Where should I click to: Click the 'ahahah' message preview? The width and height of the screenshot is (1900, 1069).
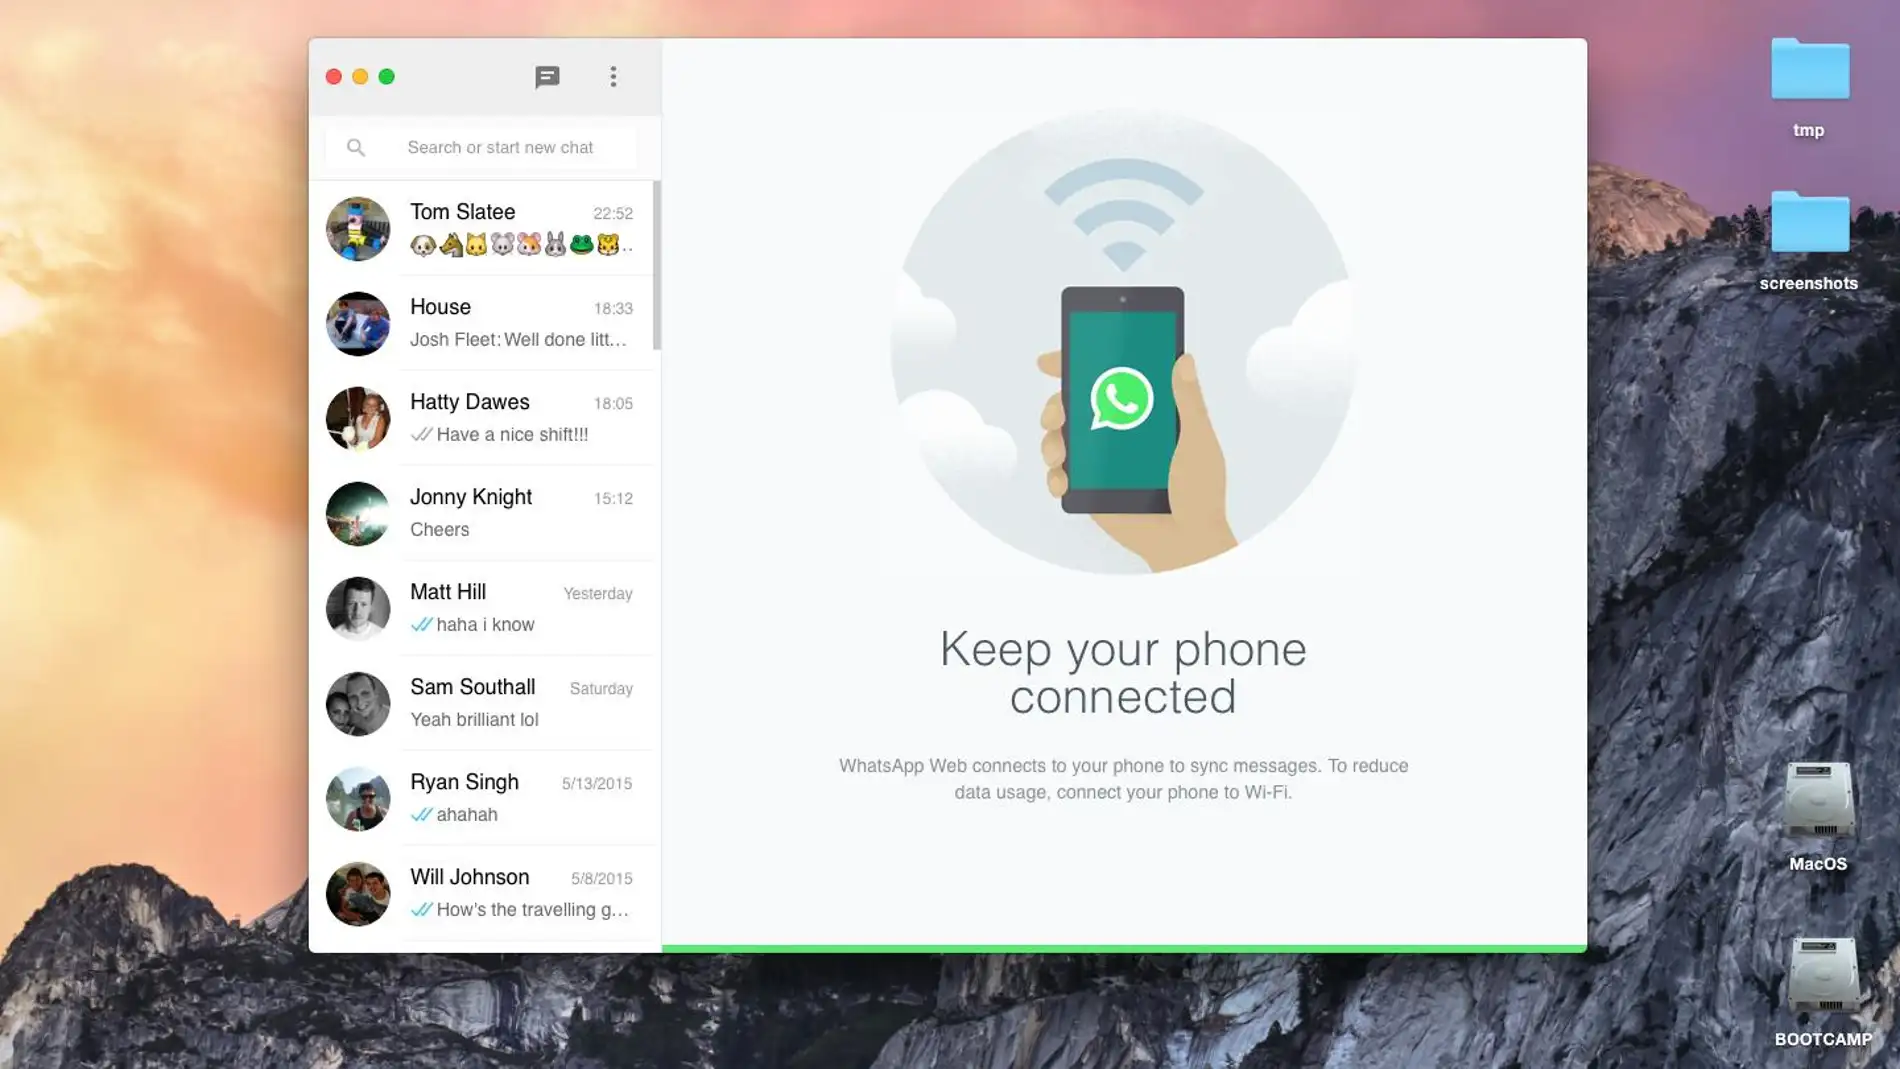[x=466, y=814]
